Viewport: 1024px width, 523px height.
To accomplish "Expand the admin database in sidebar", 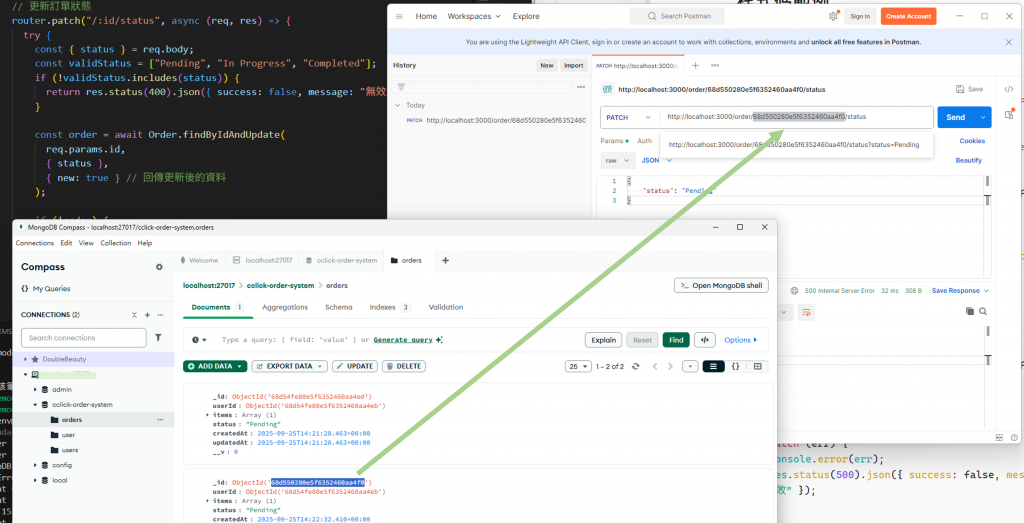I will click(36, 389).
